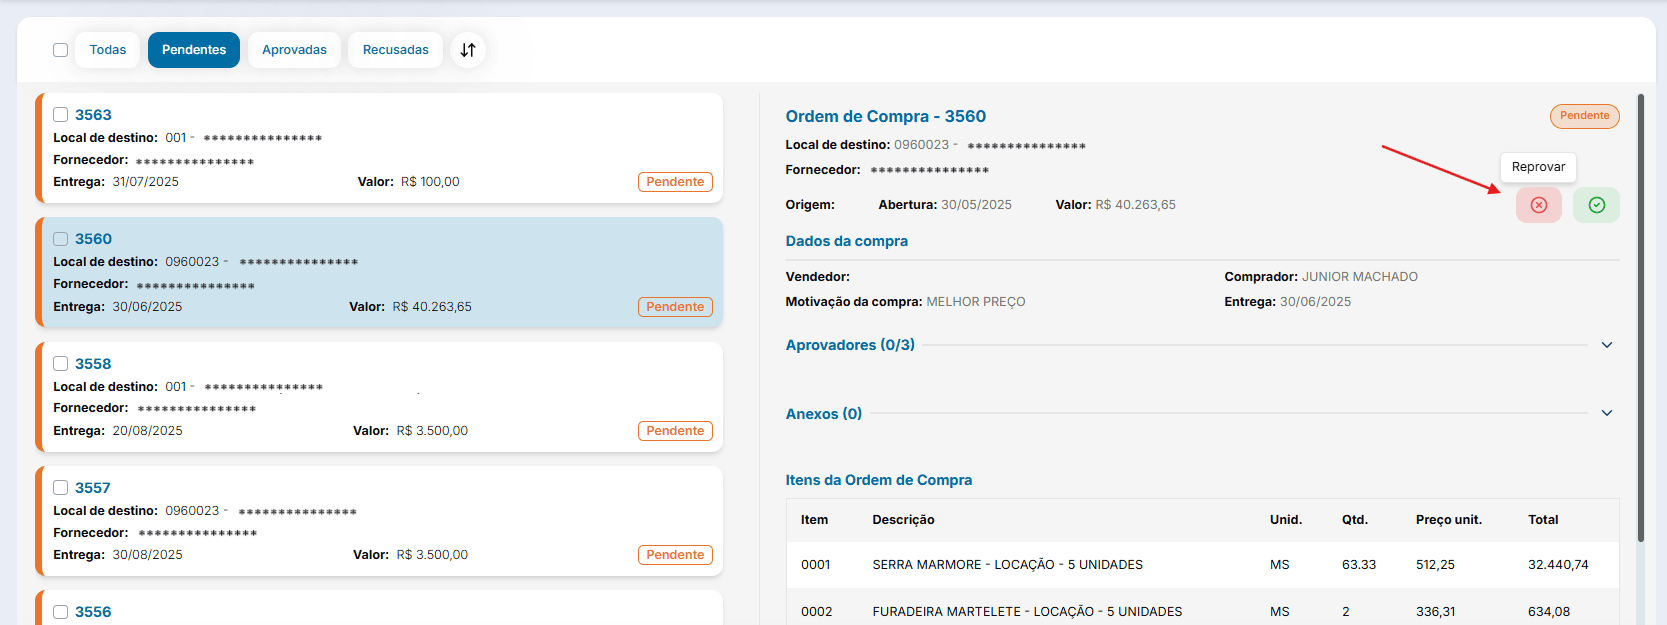Check the box for order 3557
The image size is (1667, 625).
61,488
